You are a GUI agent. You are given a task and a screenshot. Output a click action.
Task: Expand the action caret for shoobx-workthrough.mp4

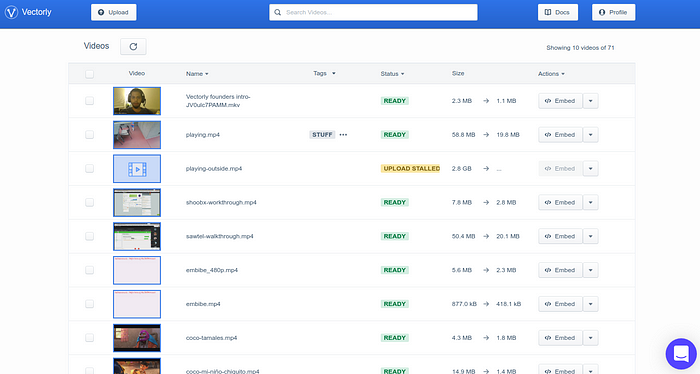point(590,203)
